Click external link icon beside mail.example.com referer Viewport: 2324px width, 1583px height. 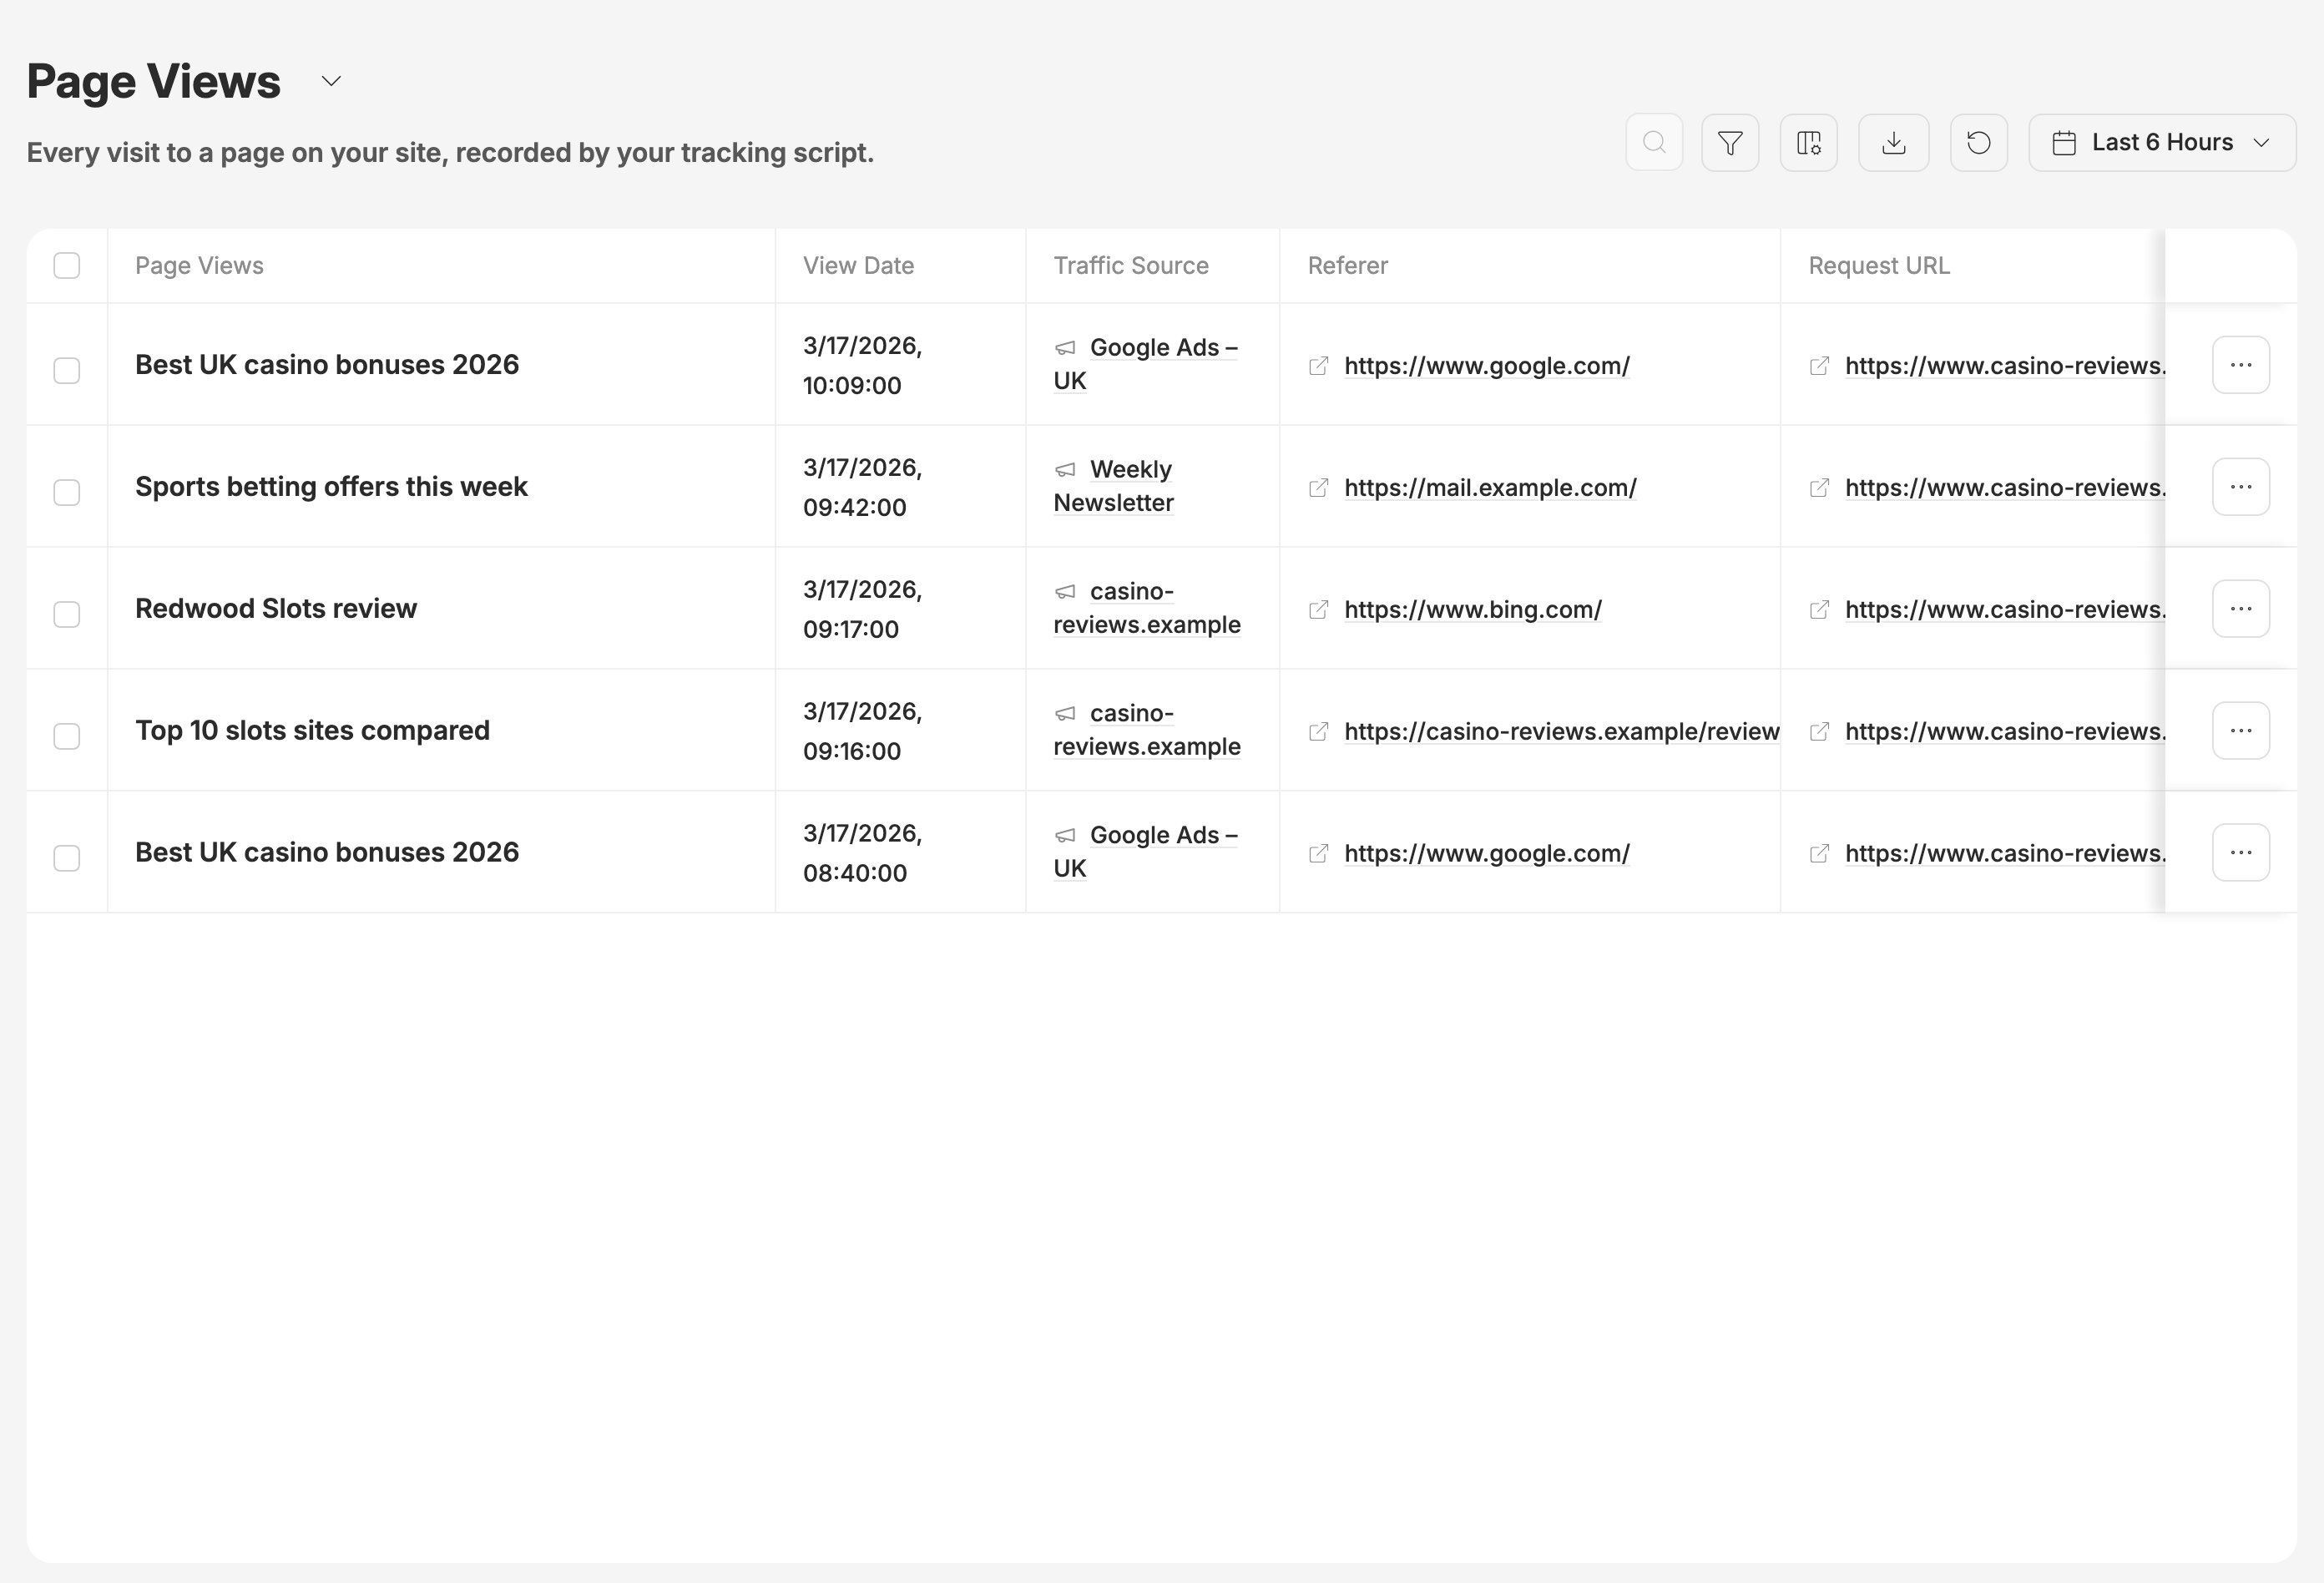point(1319,488)
